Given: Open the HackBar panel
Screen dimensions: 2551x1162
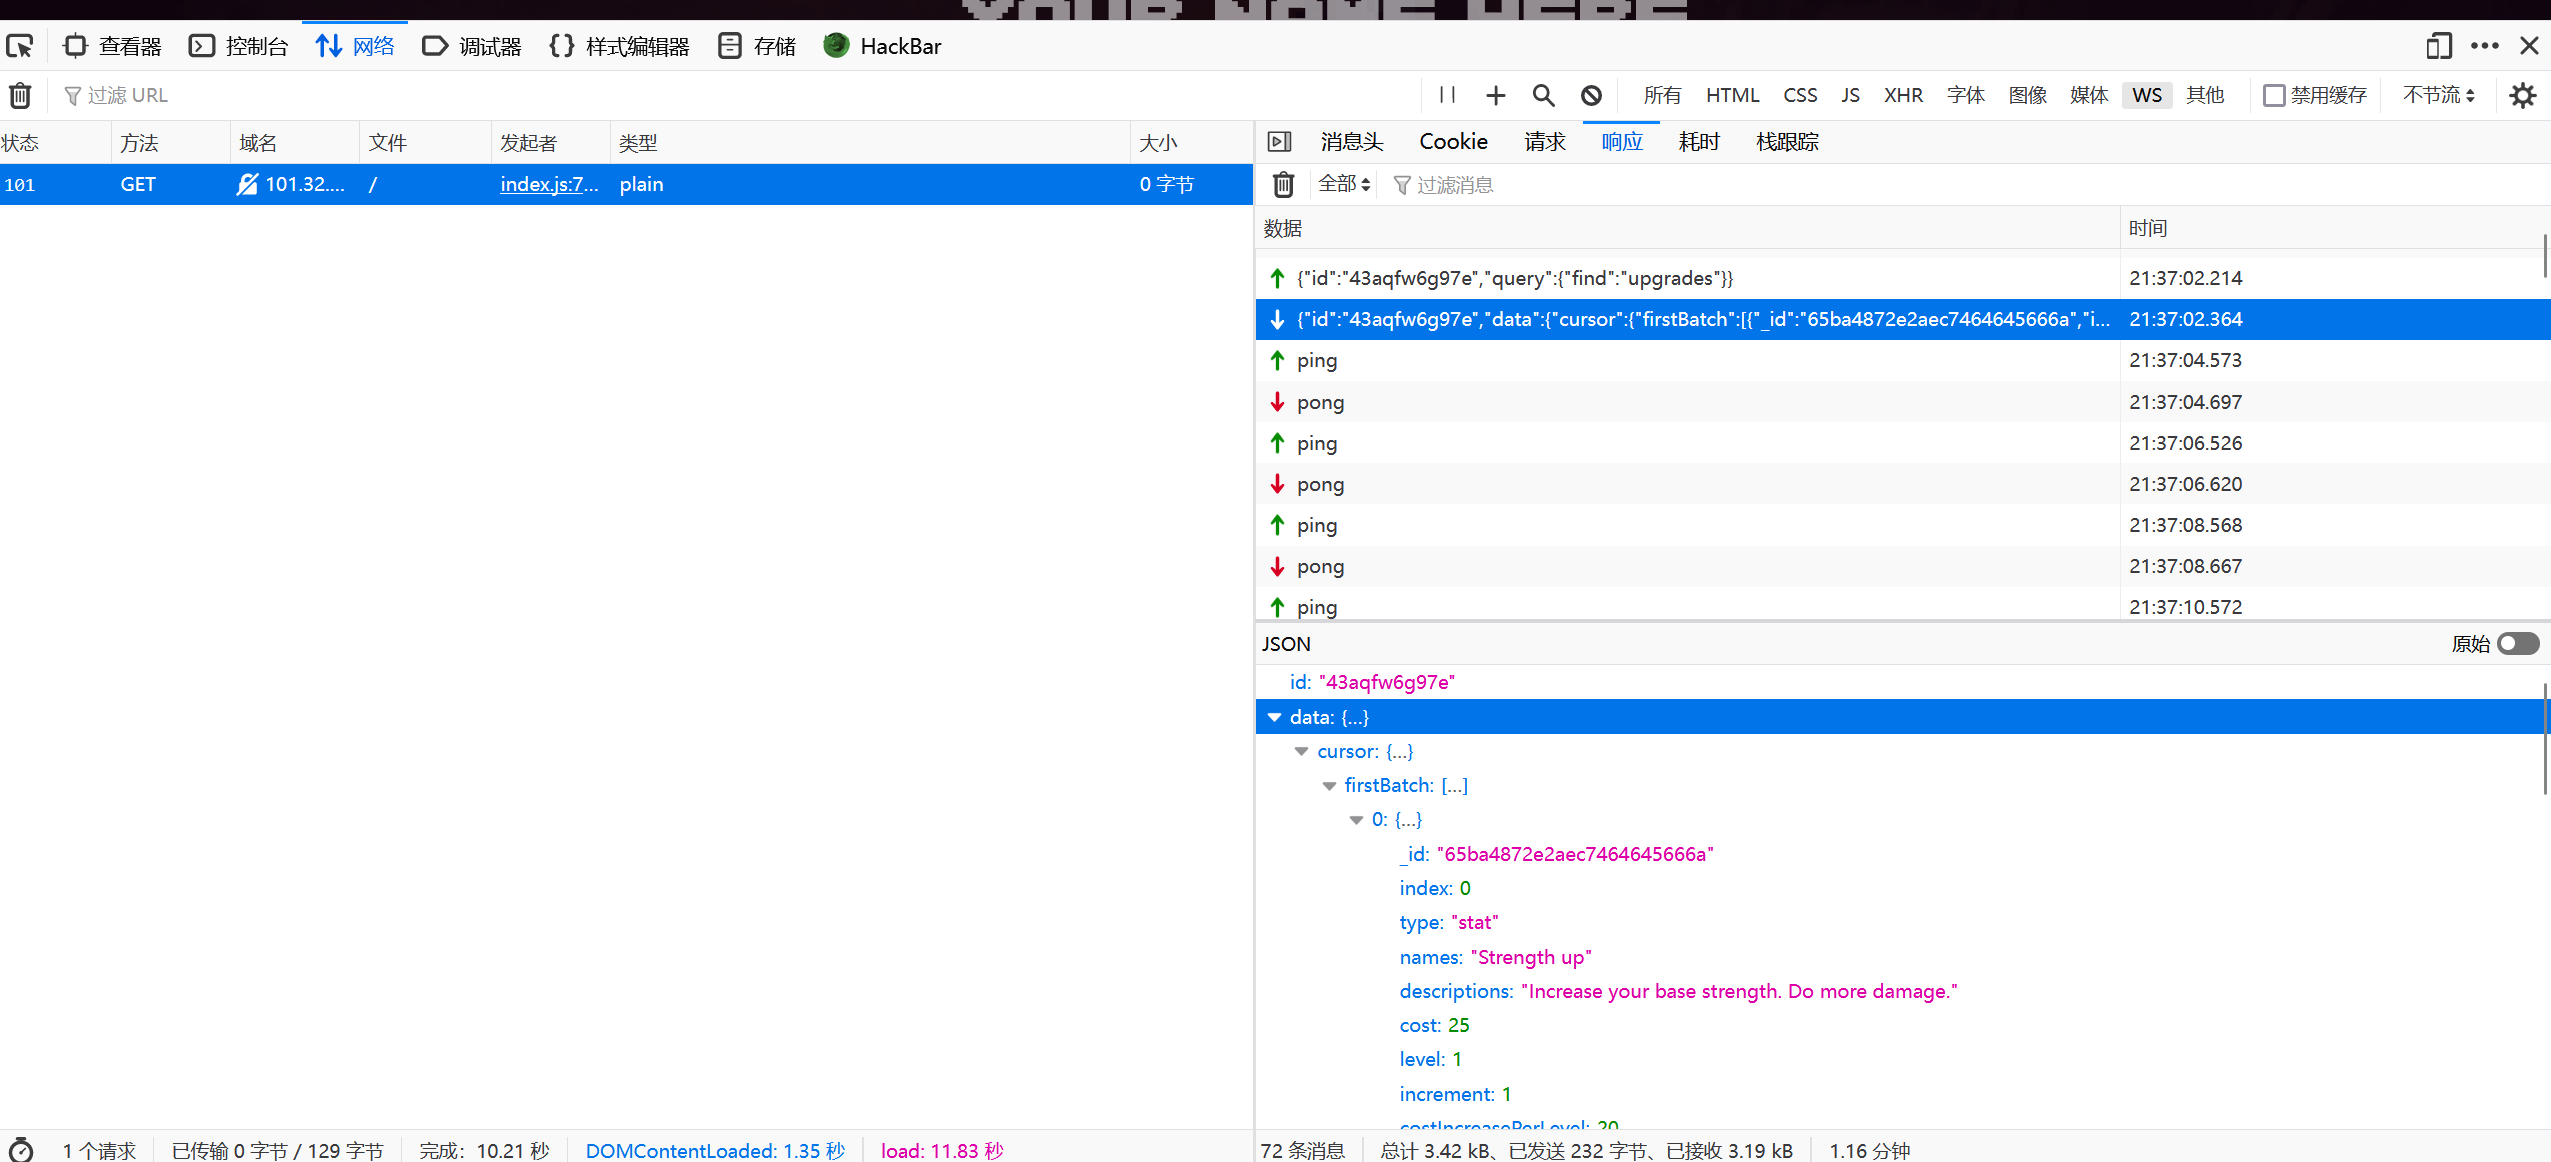Looking at the screenshot, I should pos(882,46).
